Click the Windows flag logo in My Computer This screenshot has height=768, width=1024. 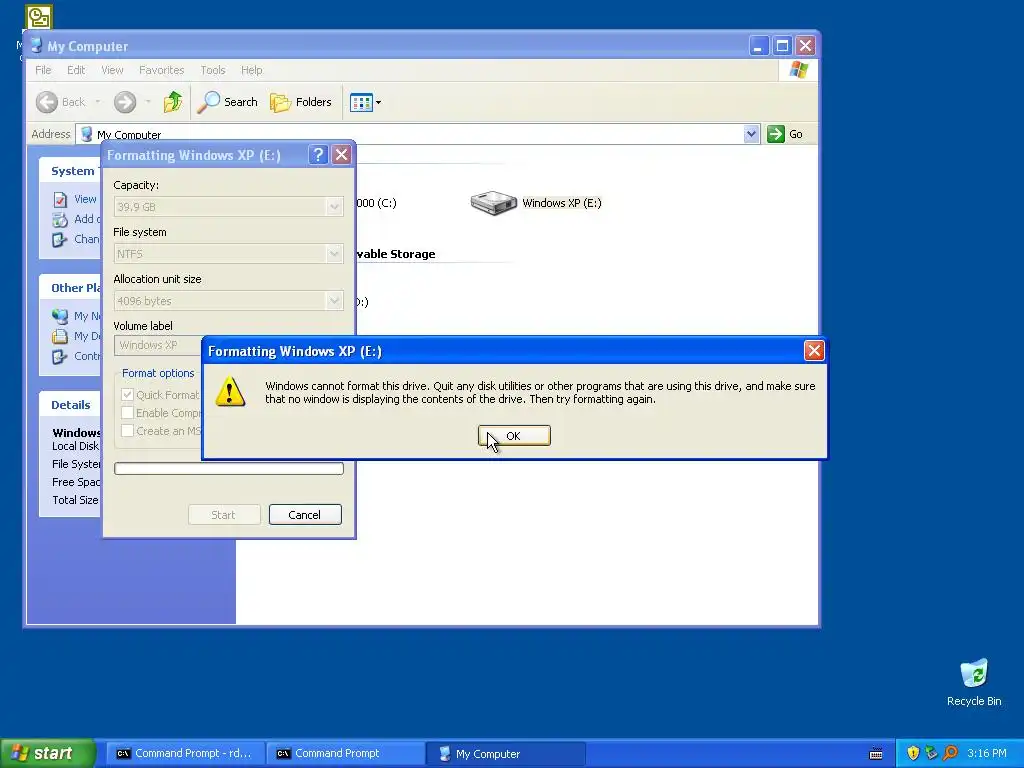pyautogui.click(x=799, y=70)
